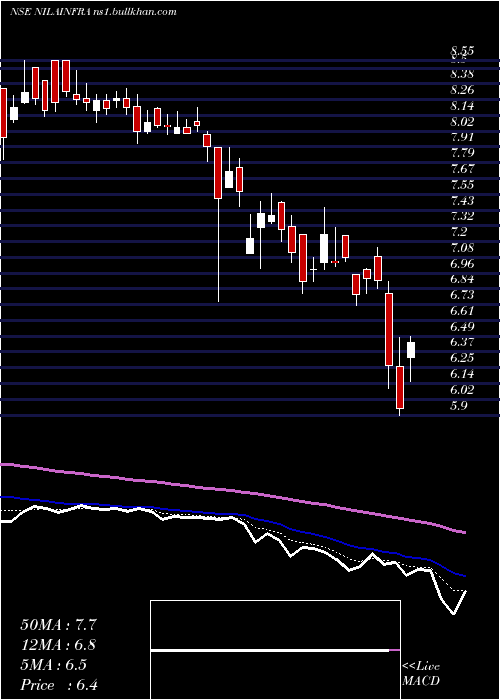Click the 6.84 price axis label

coord(462,279)
